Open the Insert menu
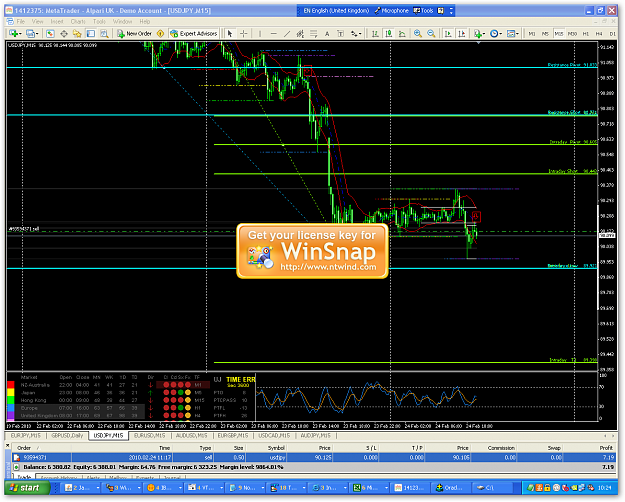 (x=57, y=22)
